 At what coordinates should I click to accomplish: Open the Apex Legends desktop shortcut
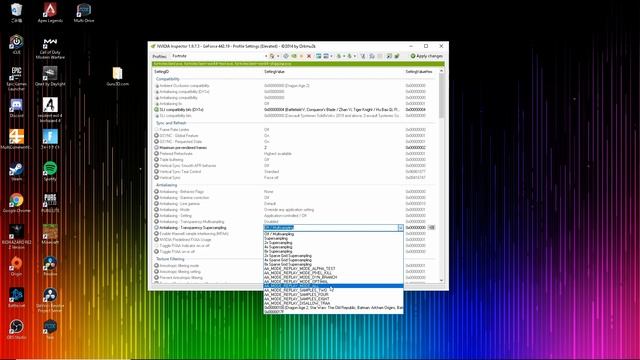(50, 12)
